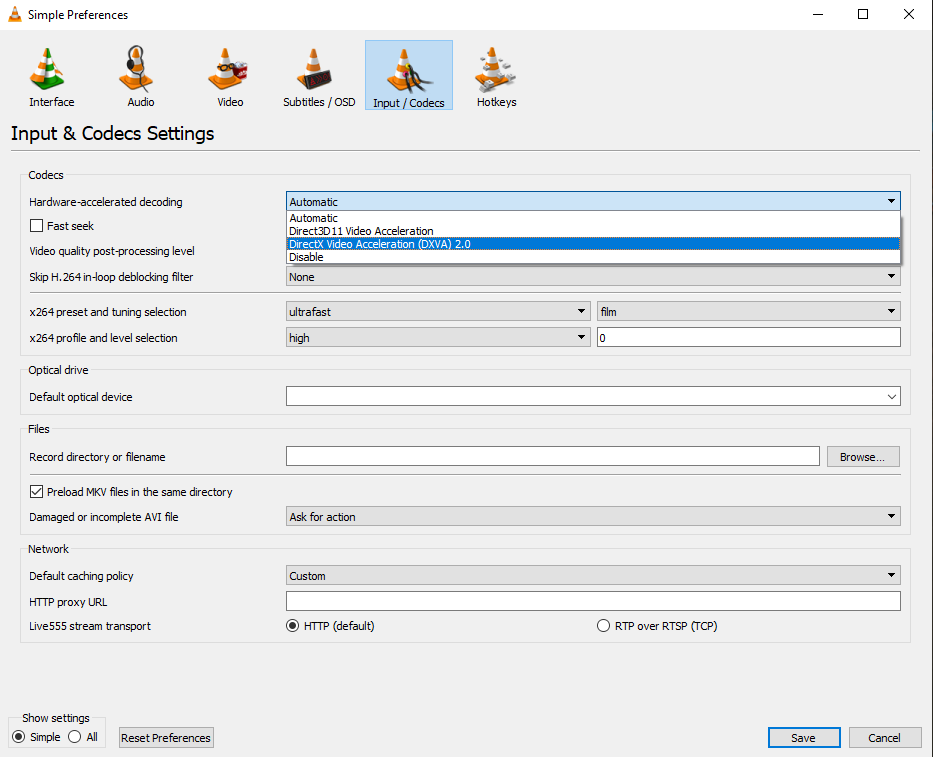Select the Input / Codecs category

[x=409, y=76]
